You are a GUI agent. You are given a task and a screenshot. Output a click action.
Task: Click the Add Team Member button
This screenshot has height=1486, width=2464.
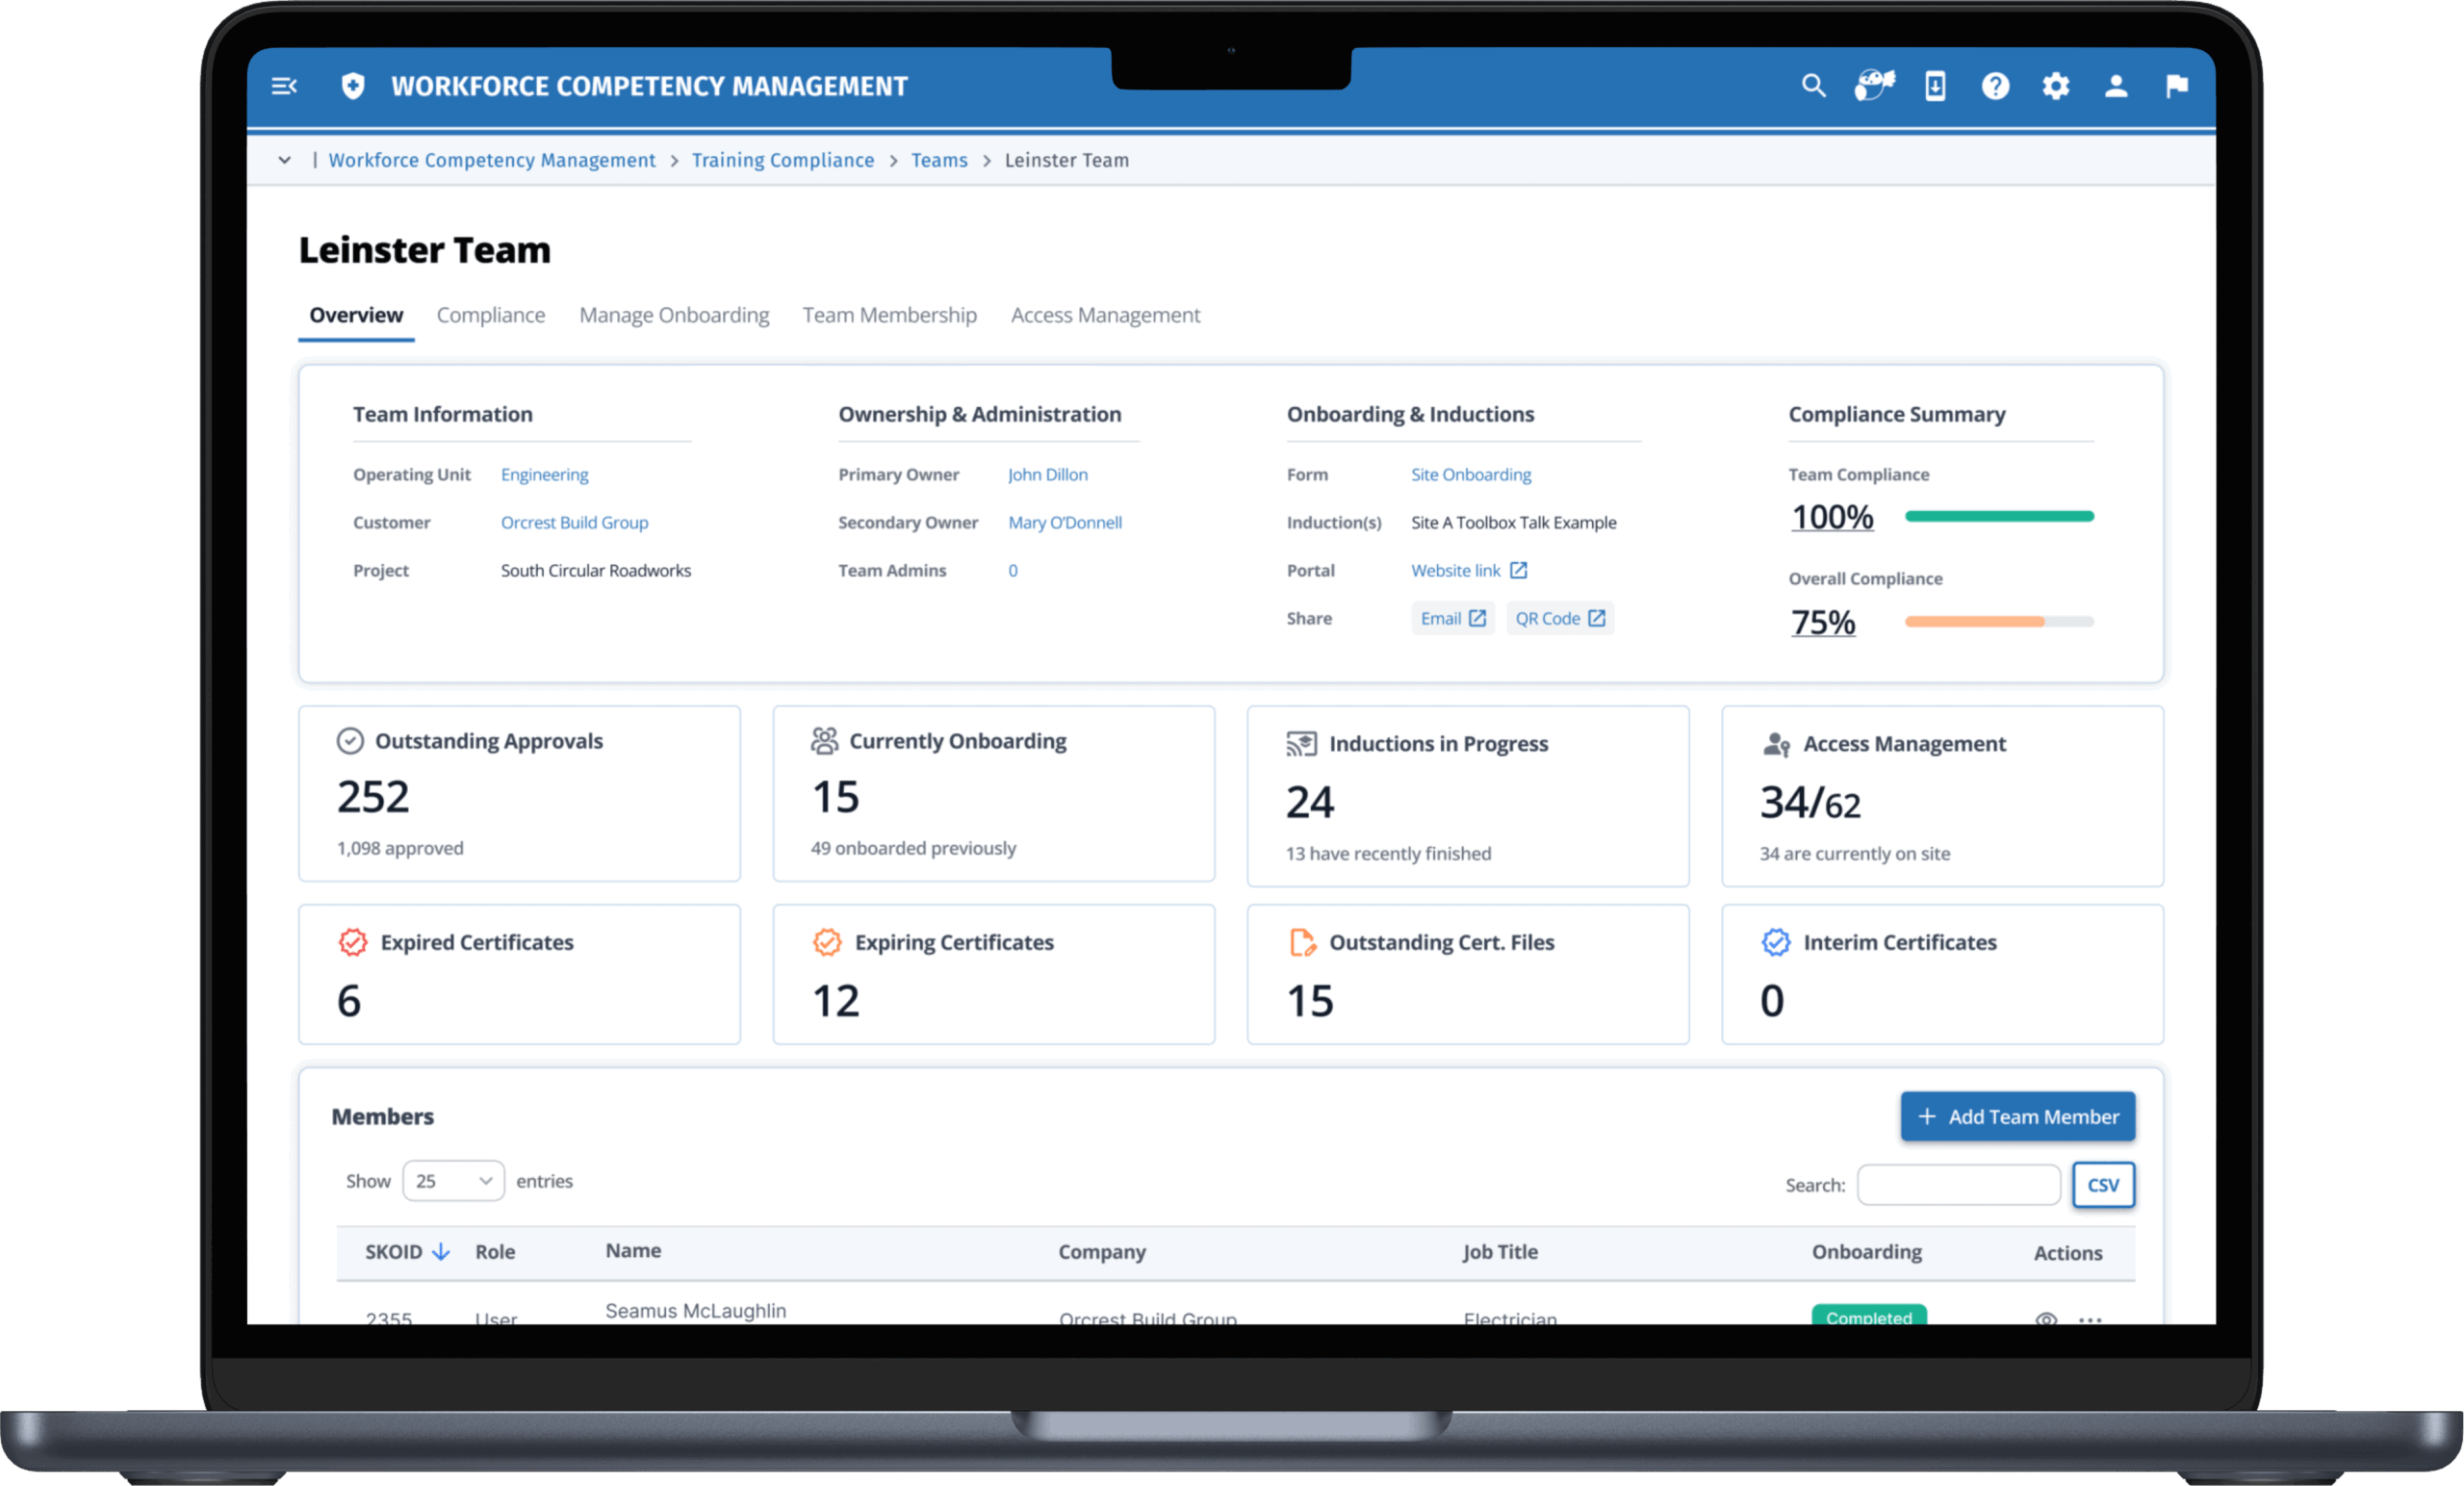click(x=2017, y=1116)
